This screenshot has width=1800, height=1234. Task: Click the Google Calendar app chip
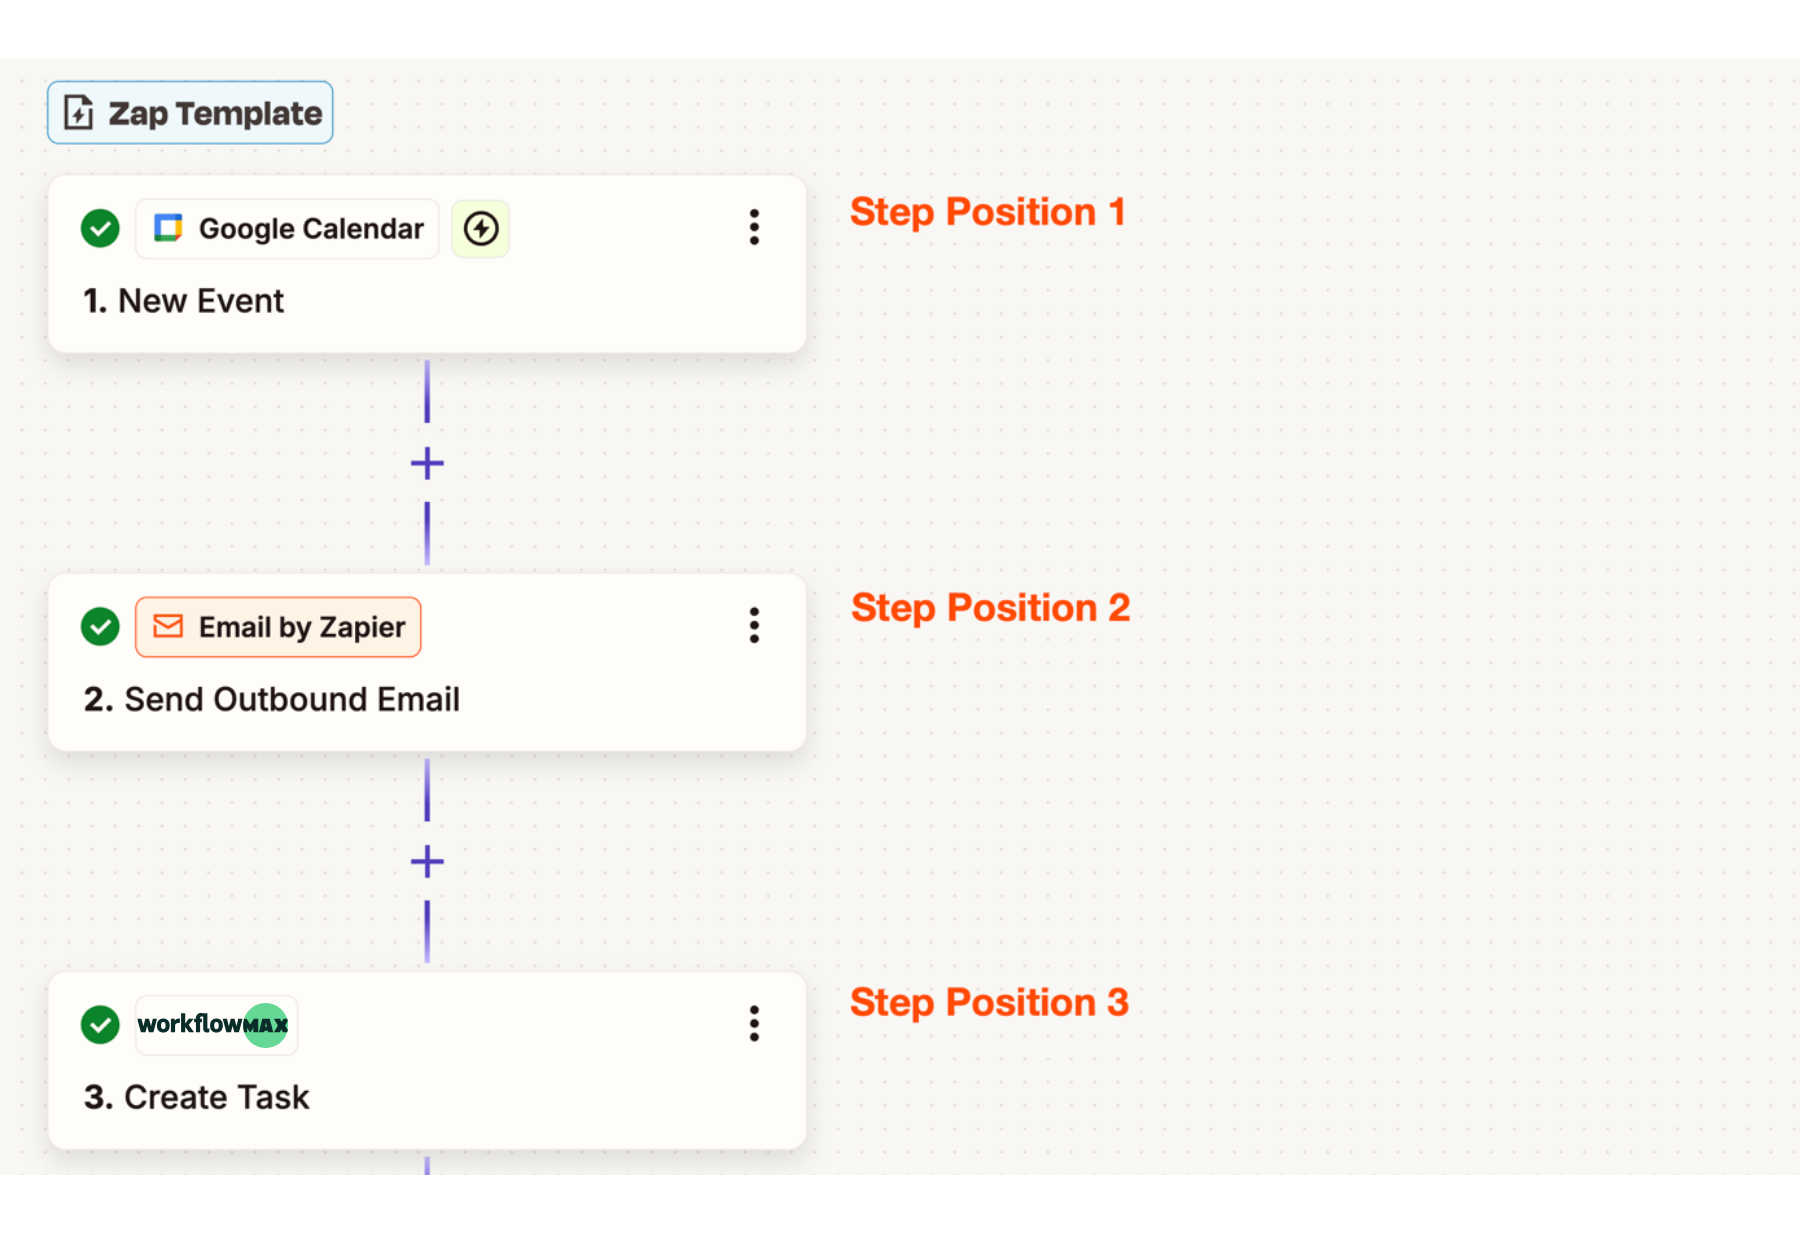point(287,229)
